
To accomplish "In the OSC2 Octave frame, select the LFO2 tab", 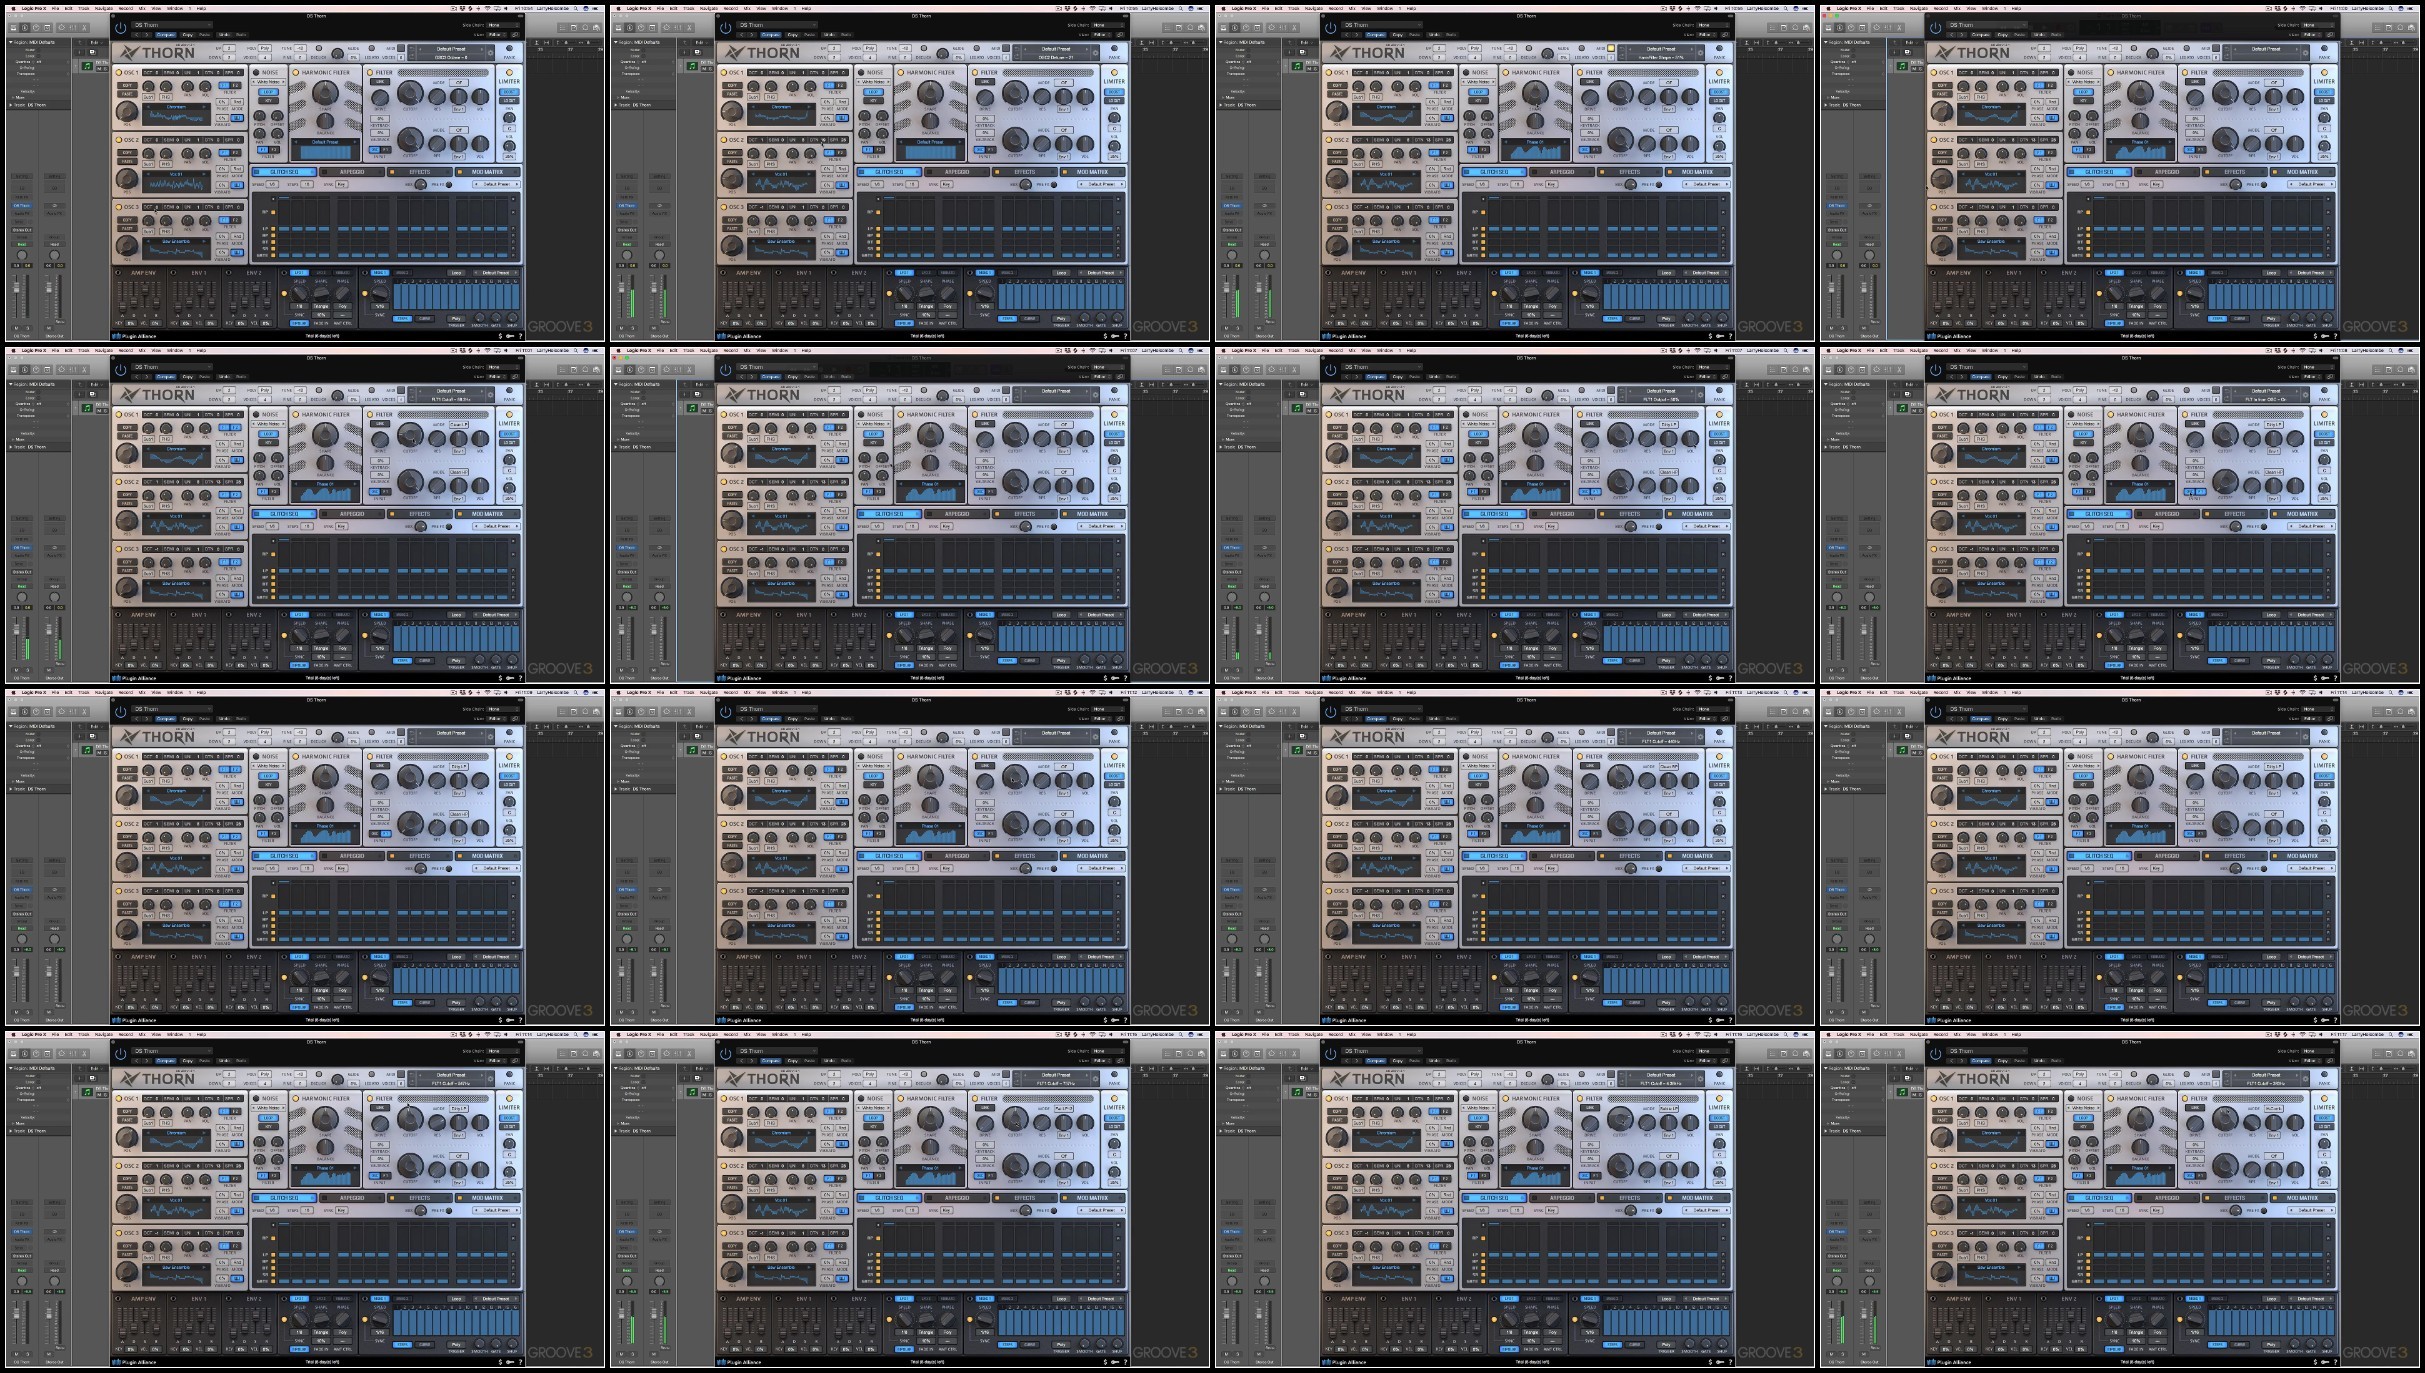I will pyautogui.click(x=321, y=273).
